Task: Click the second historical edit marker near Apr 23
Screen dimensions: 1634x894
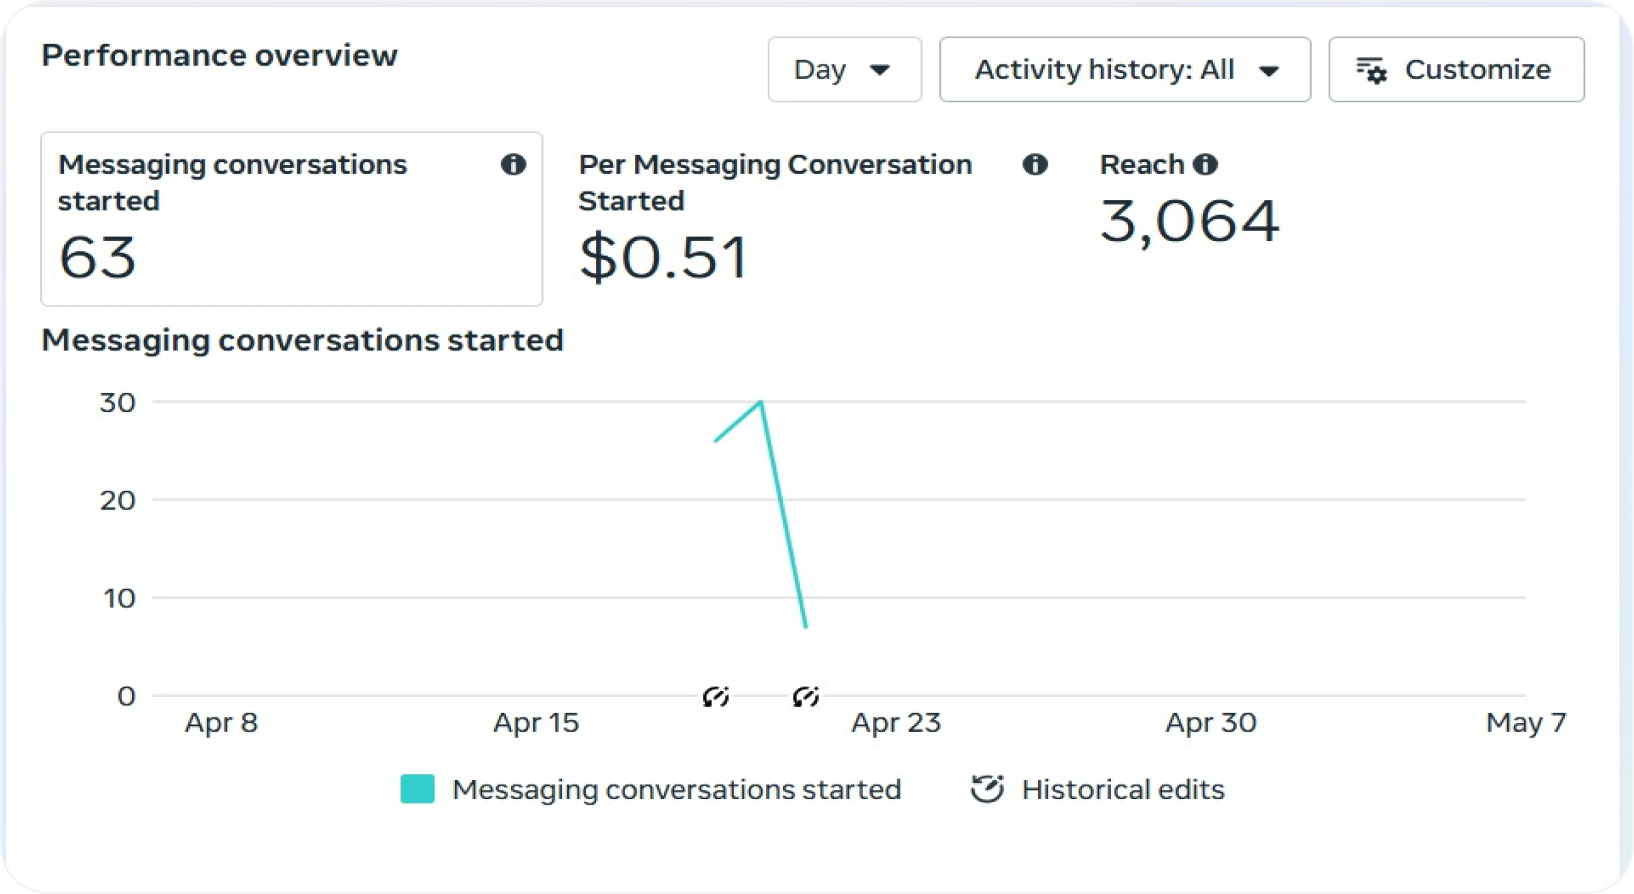Action: 806,696
